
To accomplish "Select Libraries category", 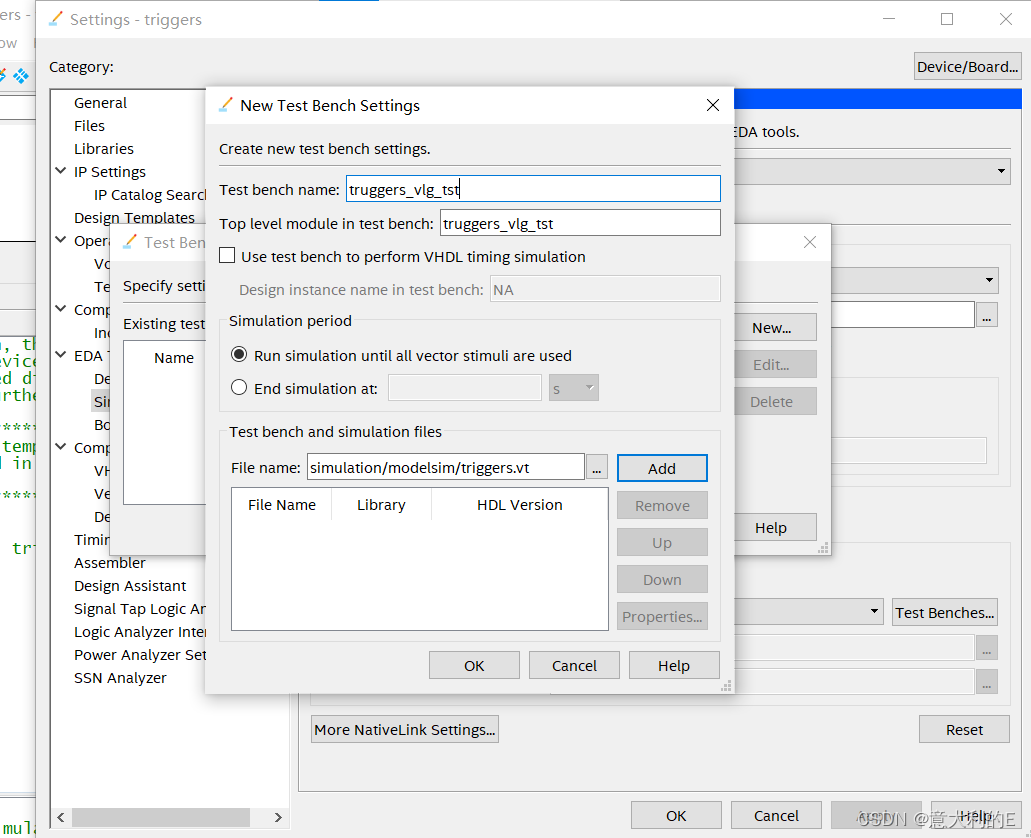I will tap(104, 149).
